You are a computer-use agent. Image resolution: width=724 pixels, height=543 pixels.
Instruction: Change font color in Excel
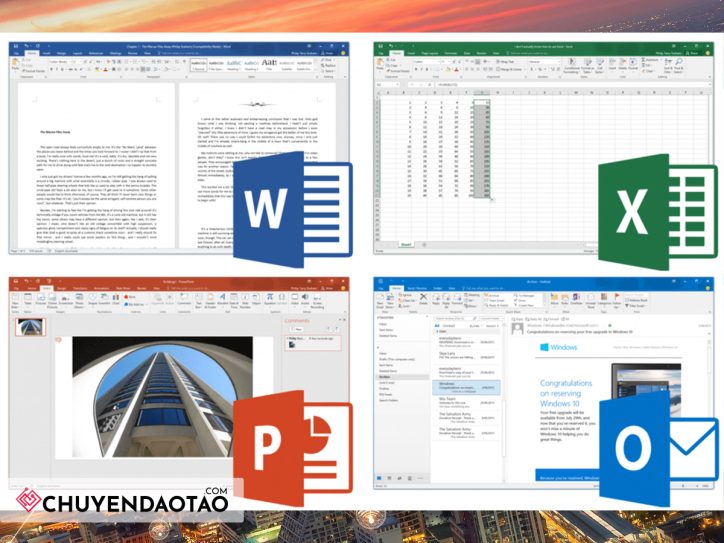(x=457, y=69)
